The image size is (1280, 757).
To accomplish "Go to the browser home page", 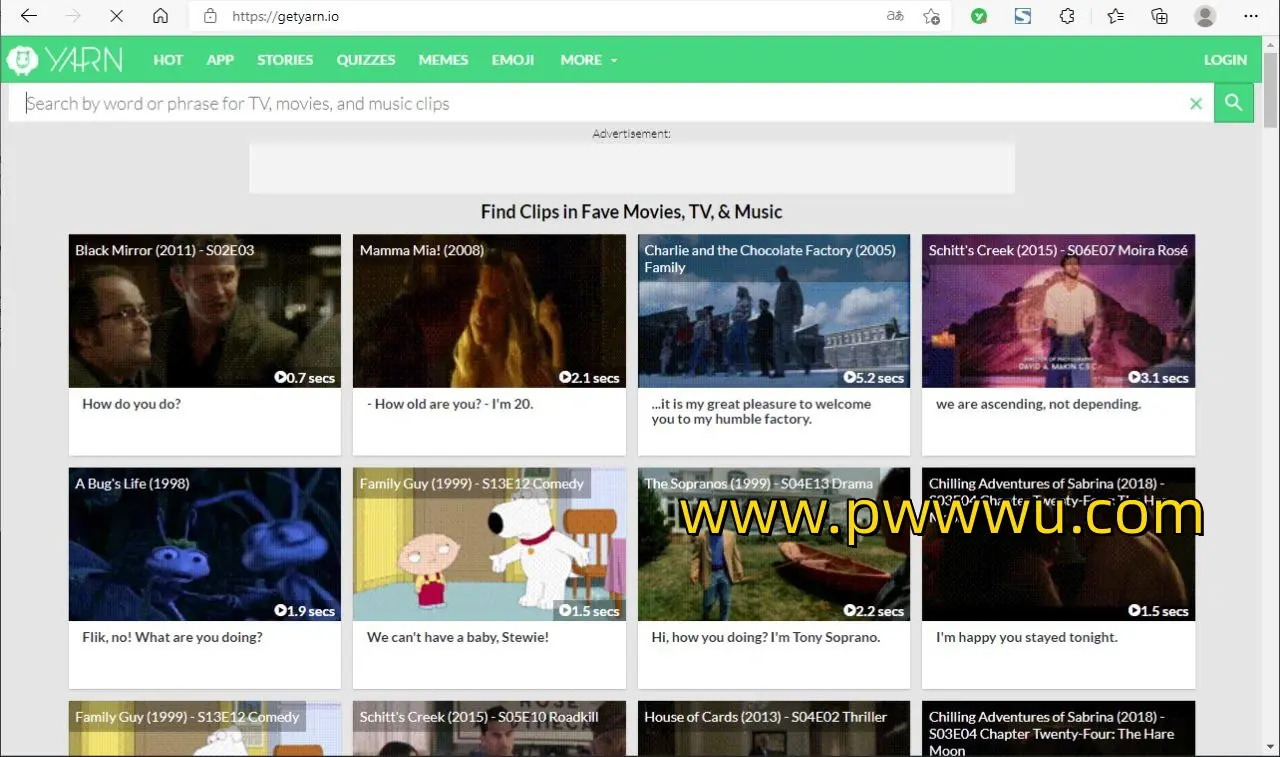I will coord(160,16).
